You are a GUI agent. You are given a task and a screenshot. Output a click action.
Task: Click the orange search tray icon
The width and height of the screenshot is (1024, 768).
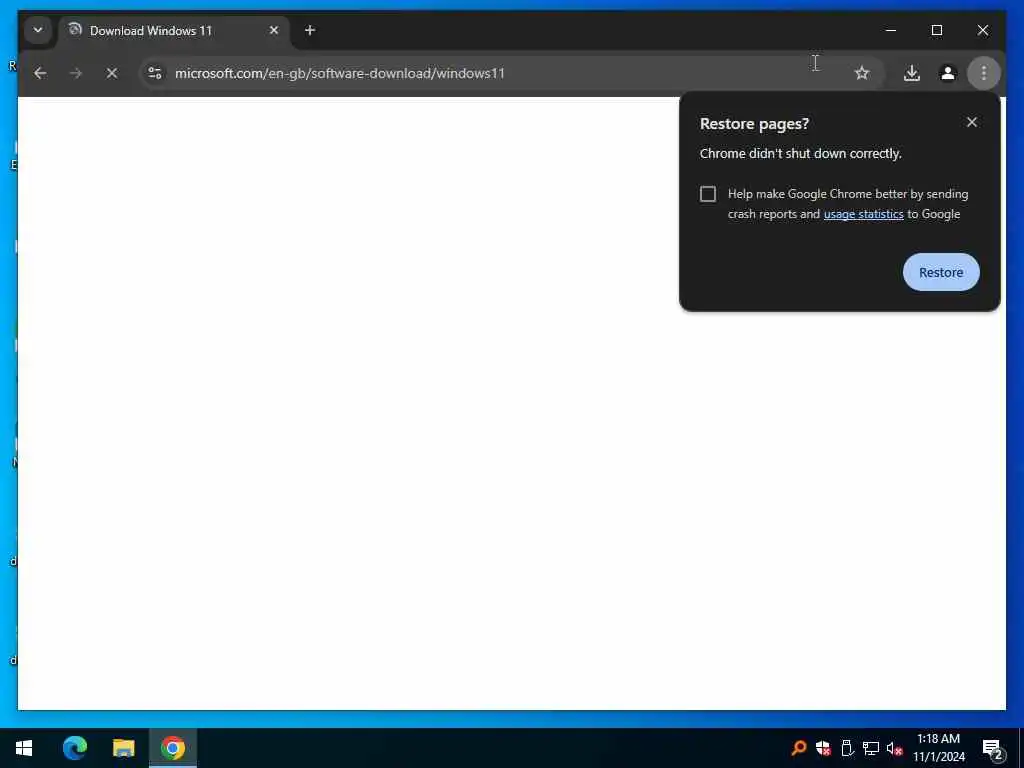798,748
